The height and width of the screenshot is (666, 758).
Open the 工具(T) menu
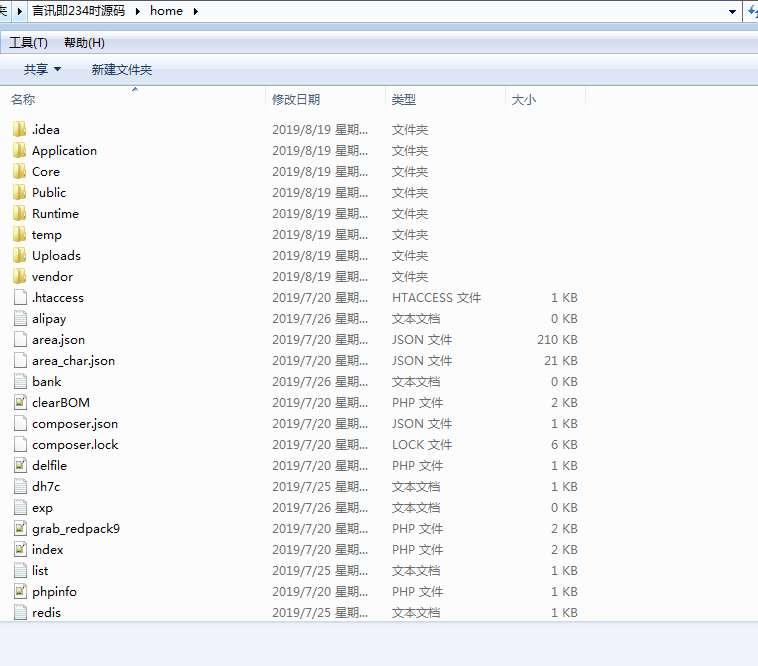tap(29, 43)
